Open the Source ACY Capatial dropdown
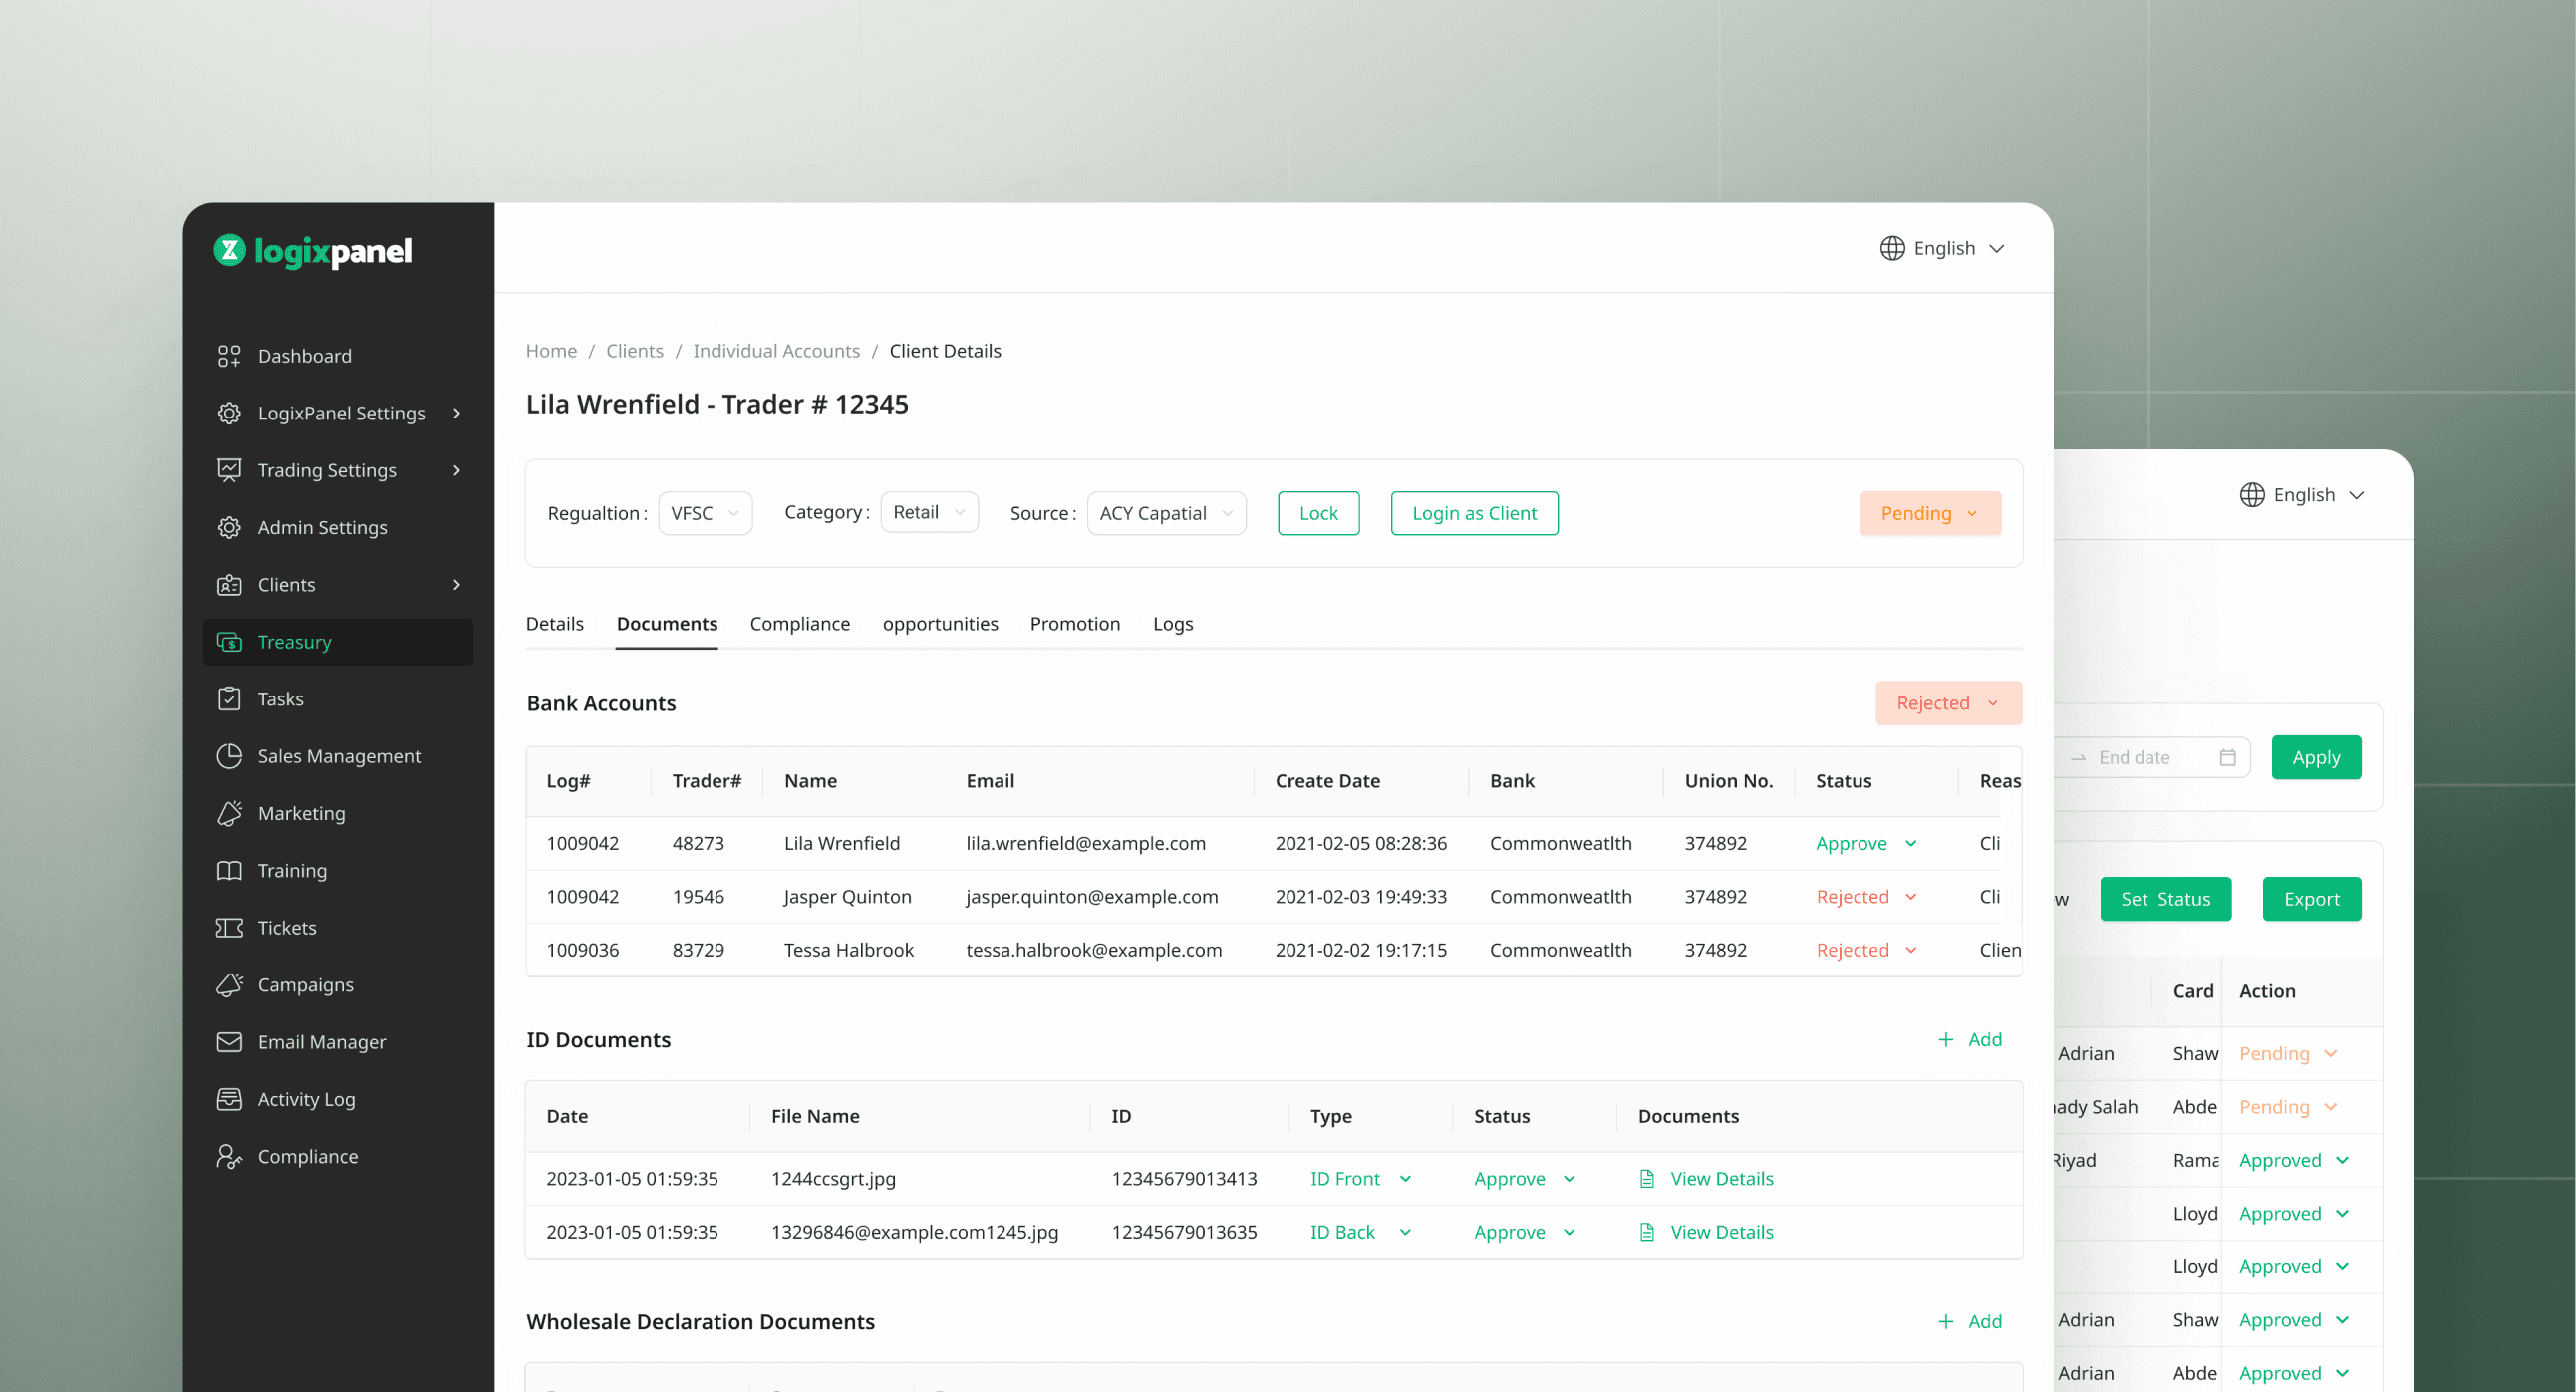2576x1392 pixels. coord(1166,513)
